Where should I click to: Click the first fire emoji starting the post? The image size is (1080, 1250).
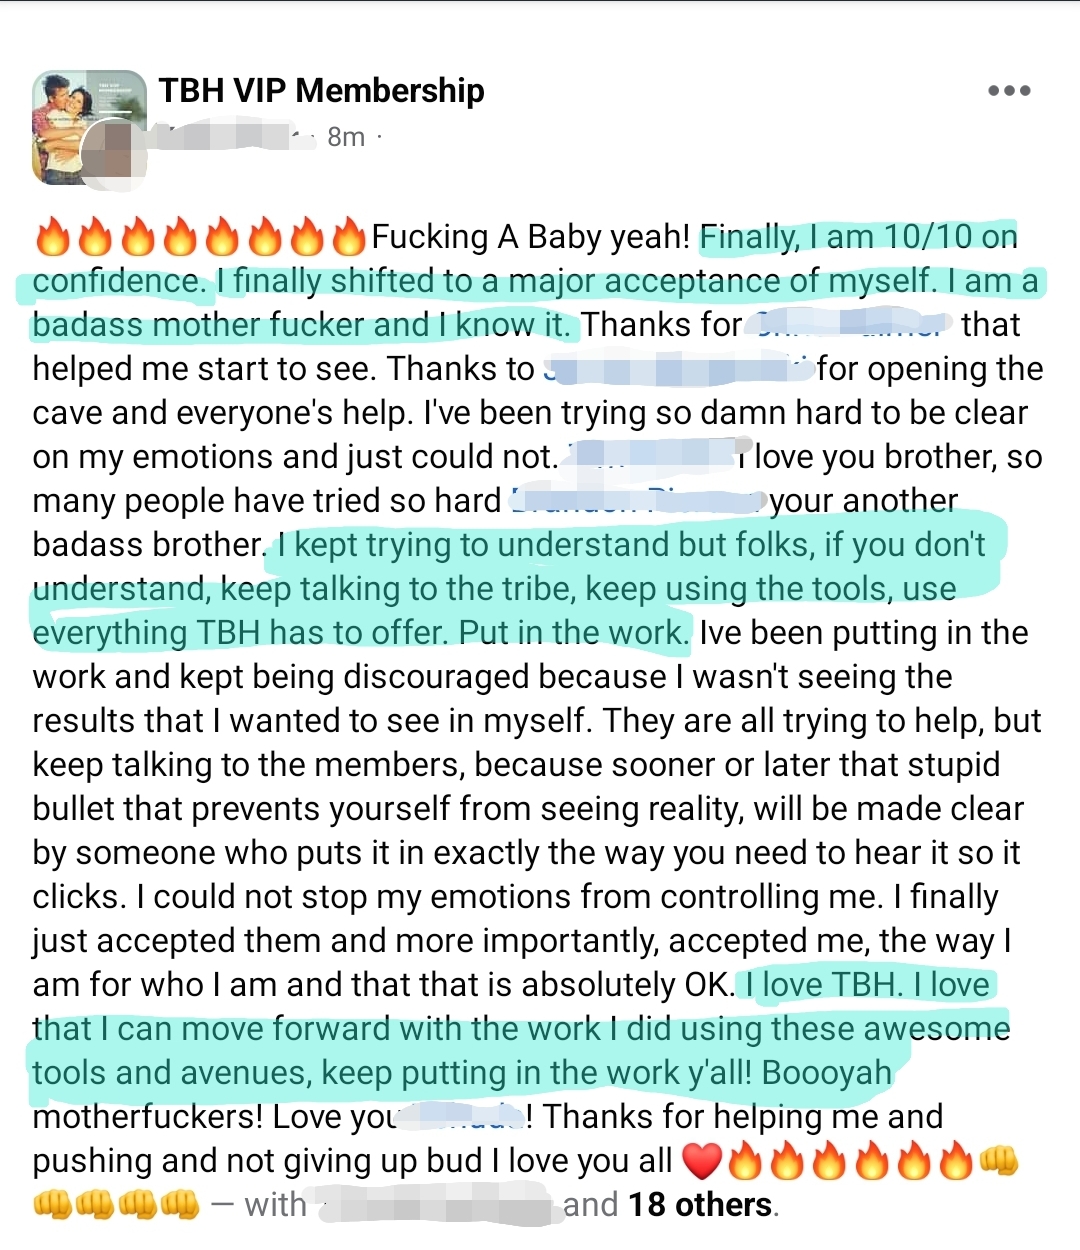tap(52, 238)
